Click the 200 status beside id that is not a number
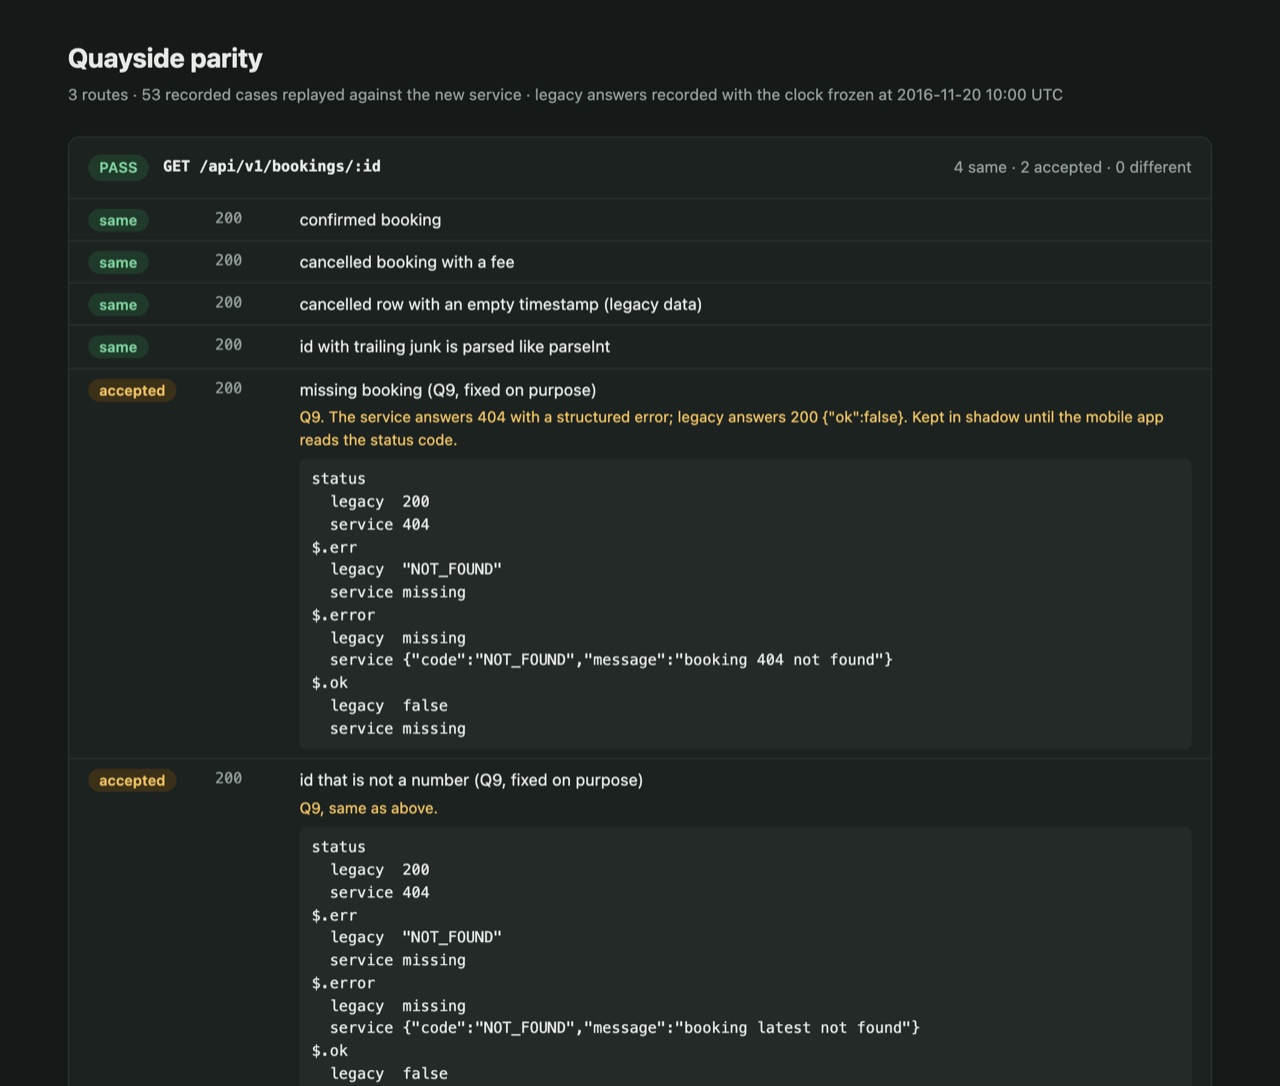Viewport: 1280px width, 1086px height. 228,778
